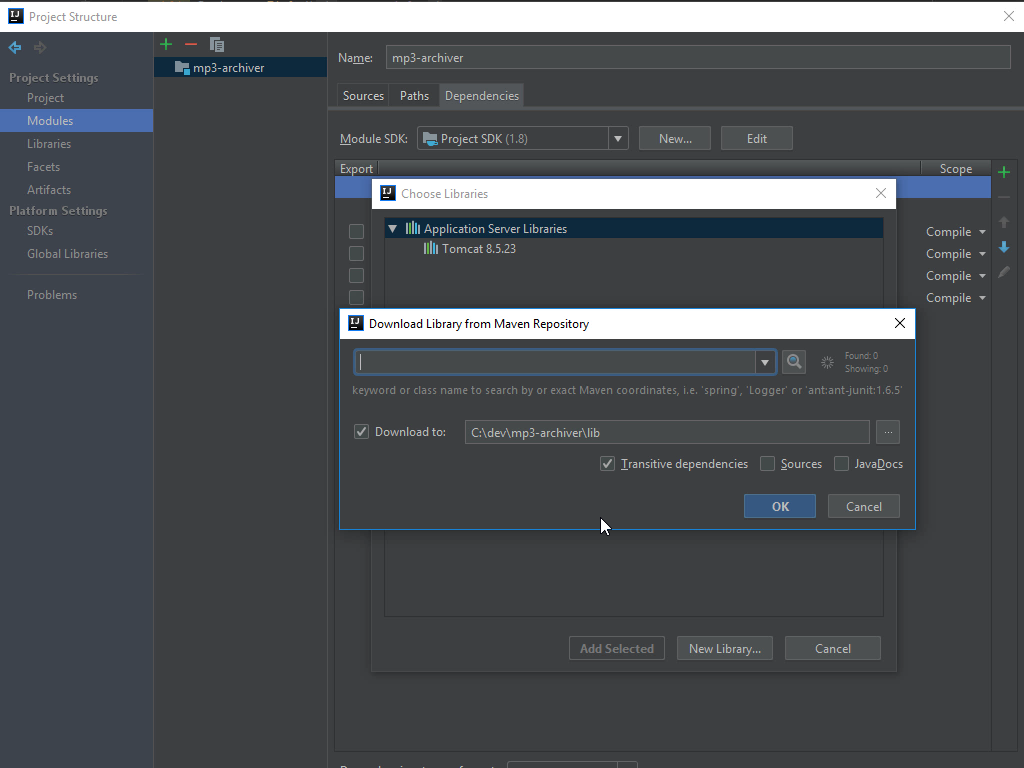Click Cancel in the Choose Libraries dialog
This screenshot has height=768, width=1024.
point(833,648)
